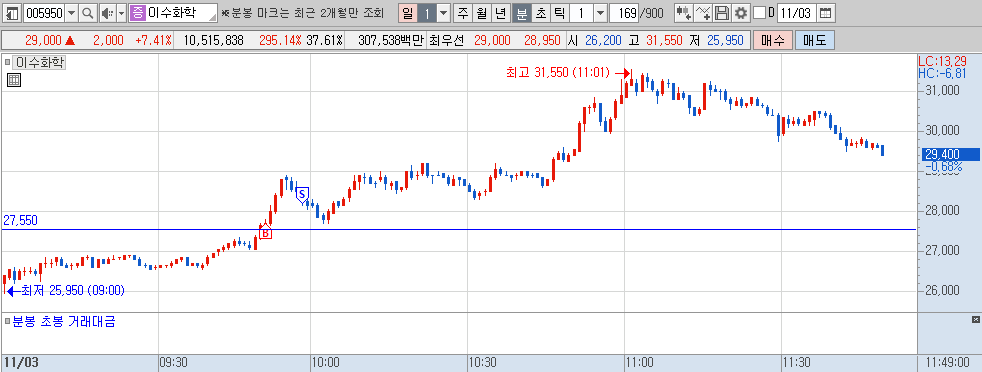Click the data table grid icon
Viewport: 982px width, 372px height.
coord(14,80)
